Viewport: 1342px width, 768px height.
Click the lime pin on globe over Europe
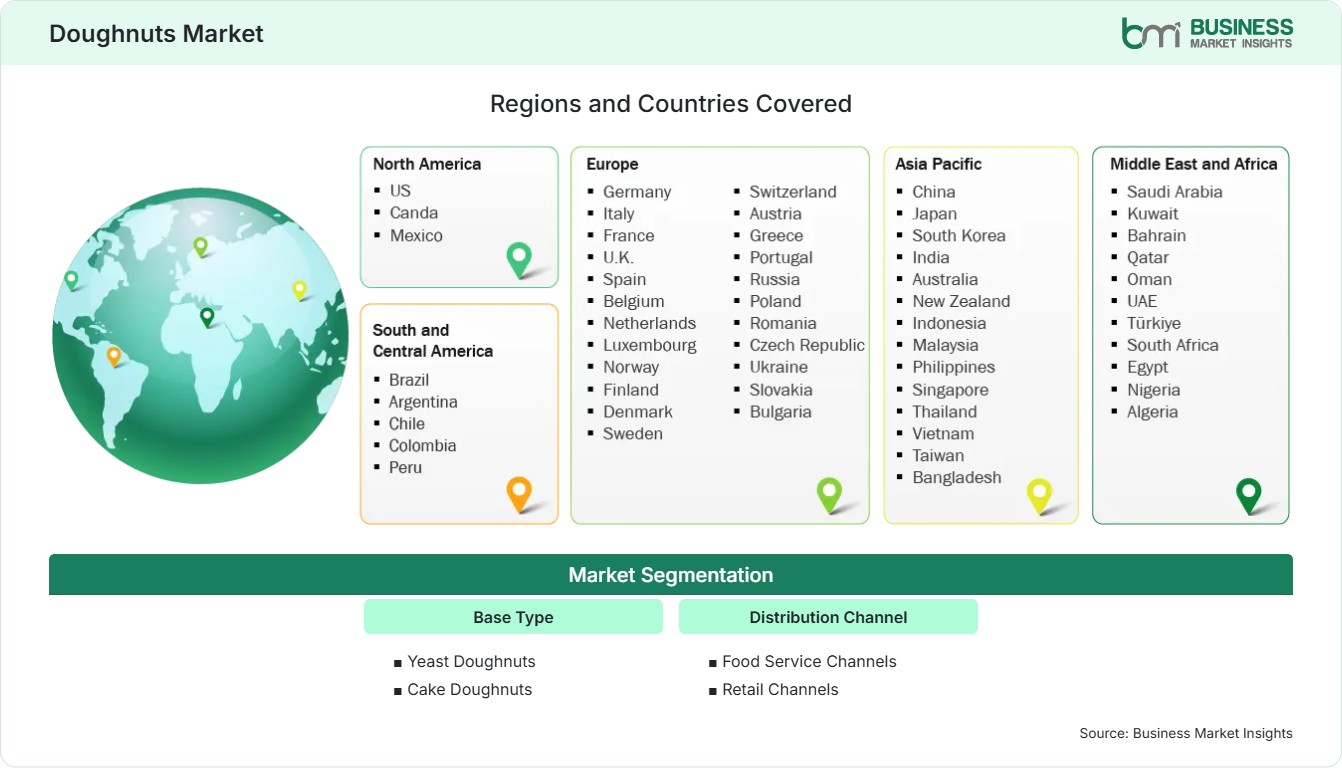[200, 246]
